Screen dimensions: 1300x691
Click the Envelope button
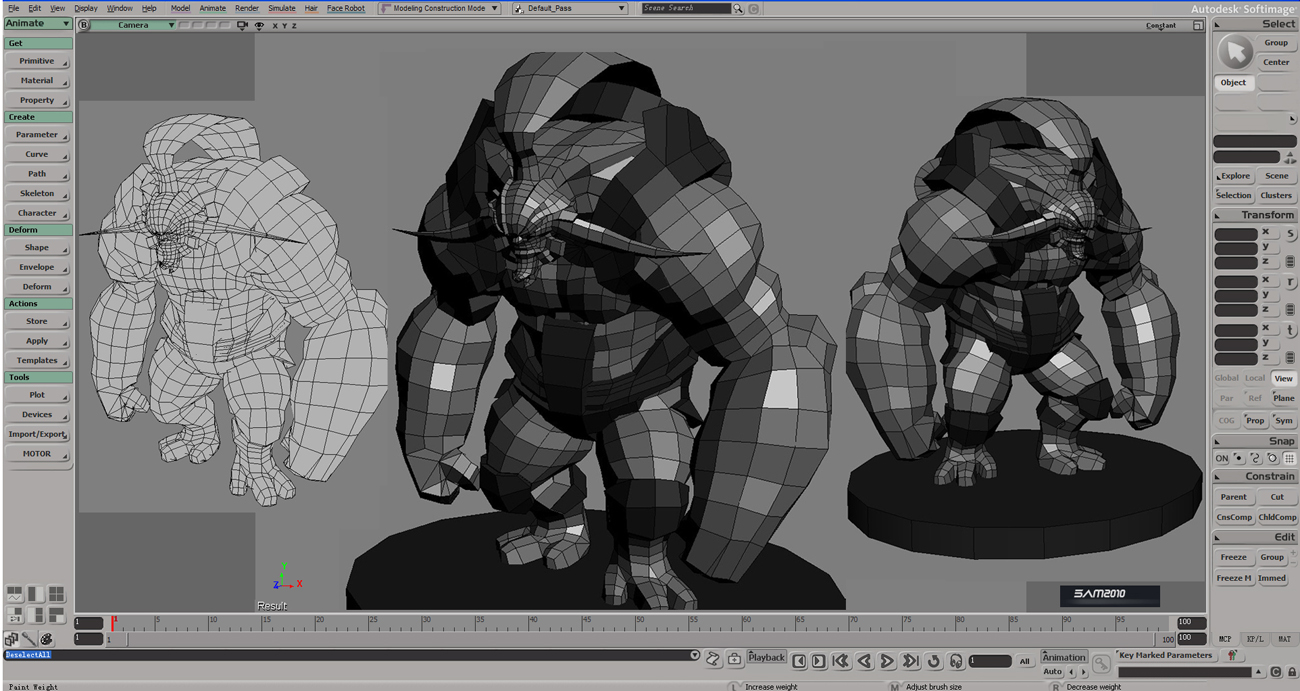pos(37,267)
